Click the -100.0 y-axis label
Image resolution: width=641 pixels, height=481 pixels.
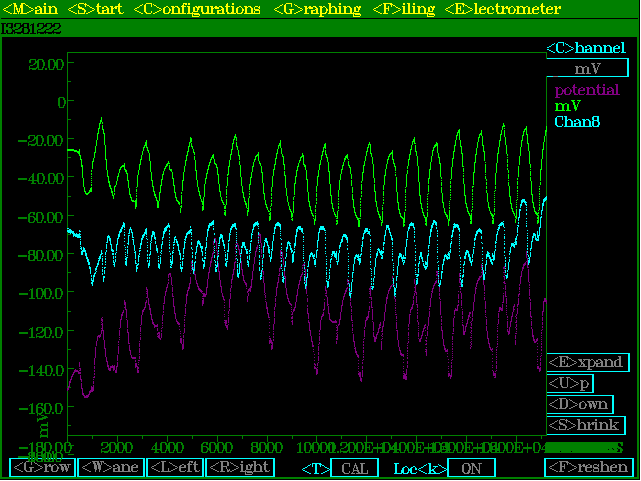coord(41,293)
